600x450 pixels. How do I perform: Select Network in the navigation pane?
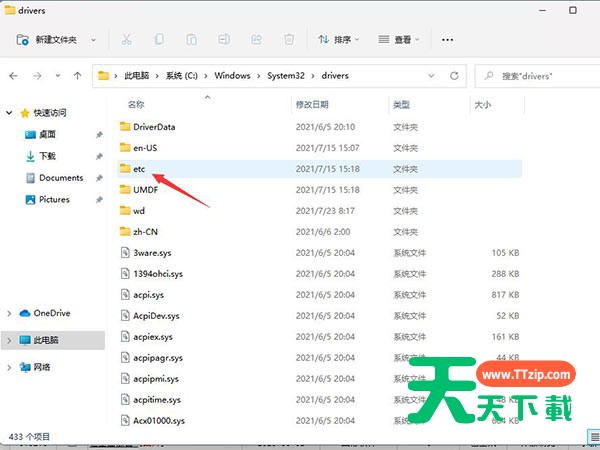[x=44, y=367]
